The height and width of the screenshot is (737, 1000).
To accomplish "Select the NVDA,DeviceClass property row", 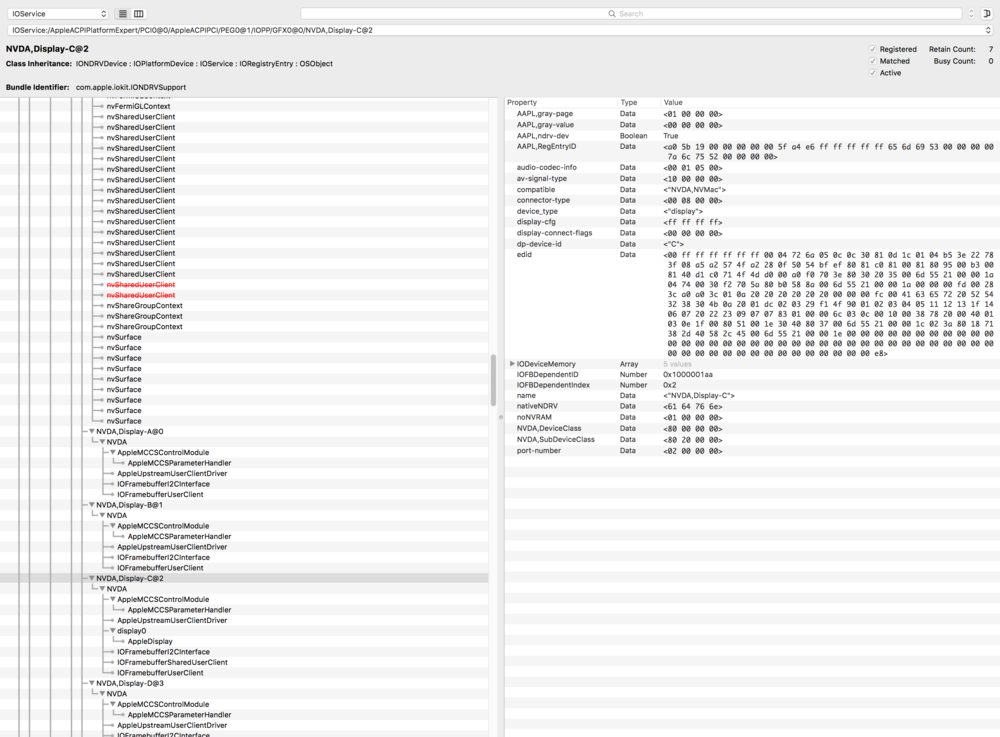I will click(752, 428).
